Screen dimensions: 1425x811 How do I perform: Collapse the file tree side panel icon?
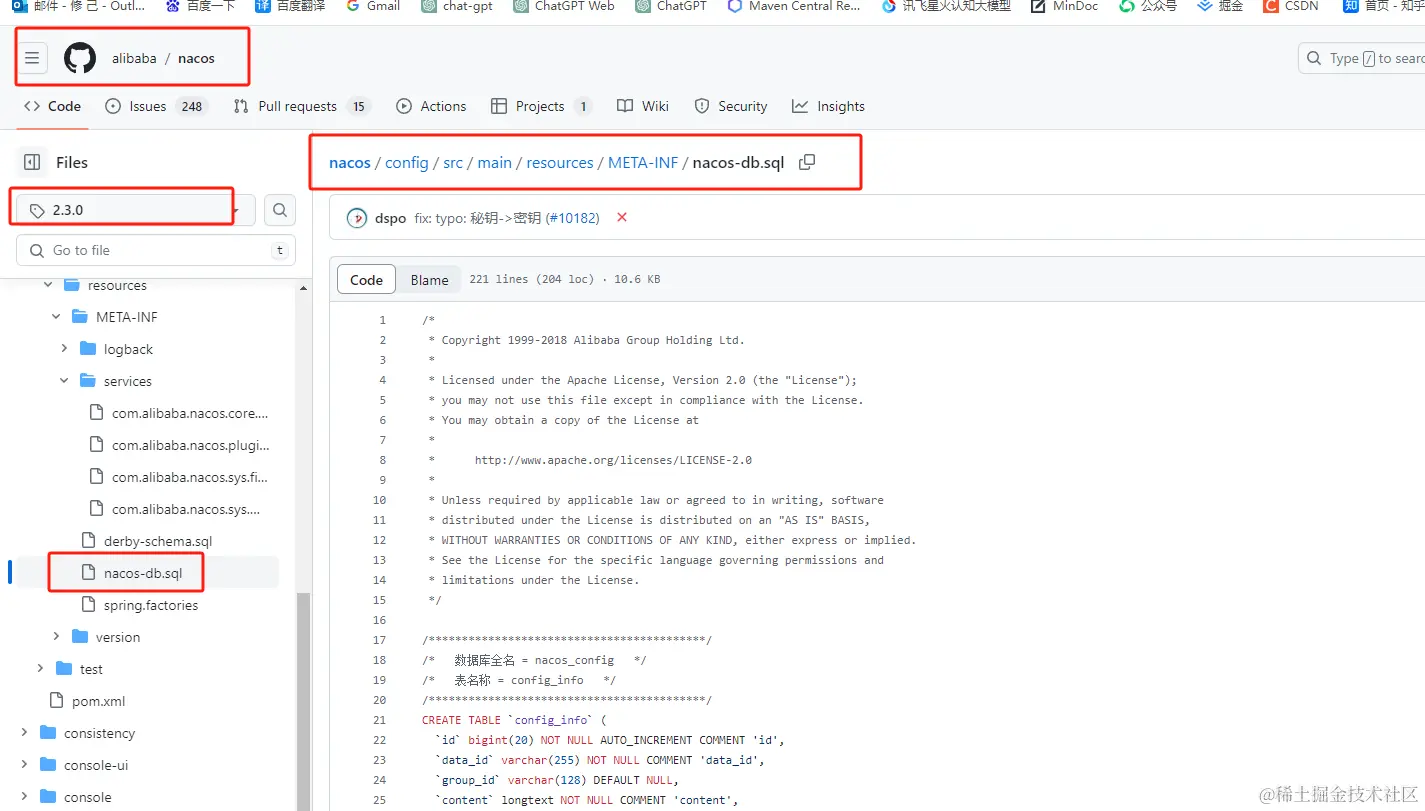click(32, 162)
